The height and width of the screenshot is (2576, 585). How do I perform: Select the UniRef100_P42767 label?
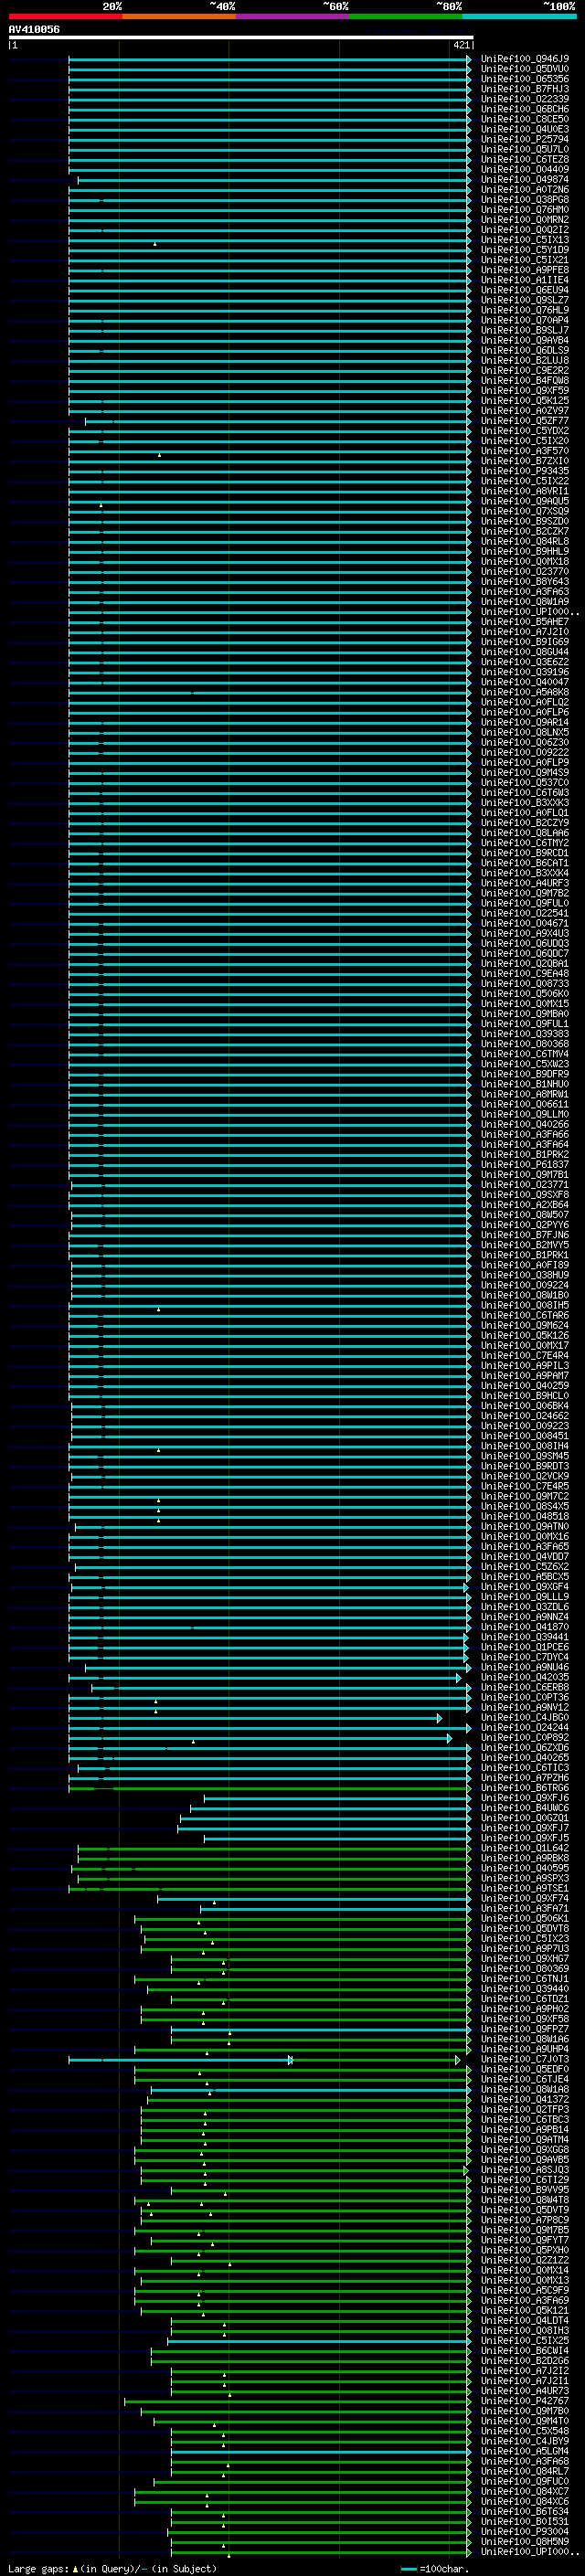point(524,2401)
